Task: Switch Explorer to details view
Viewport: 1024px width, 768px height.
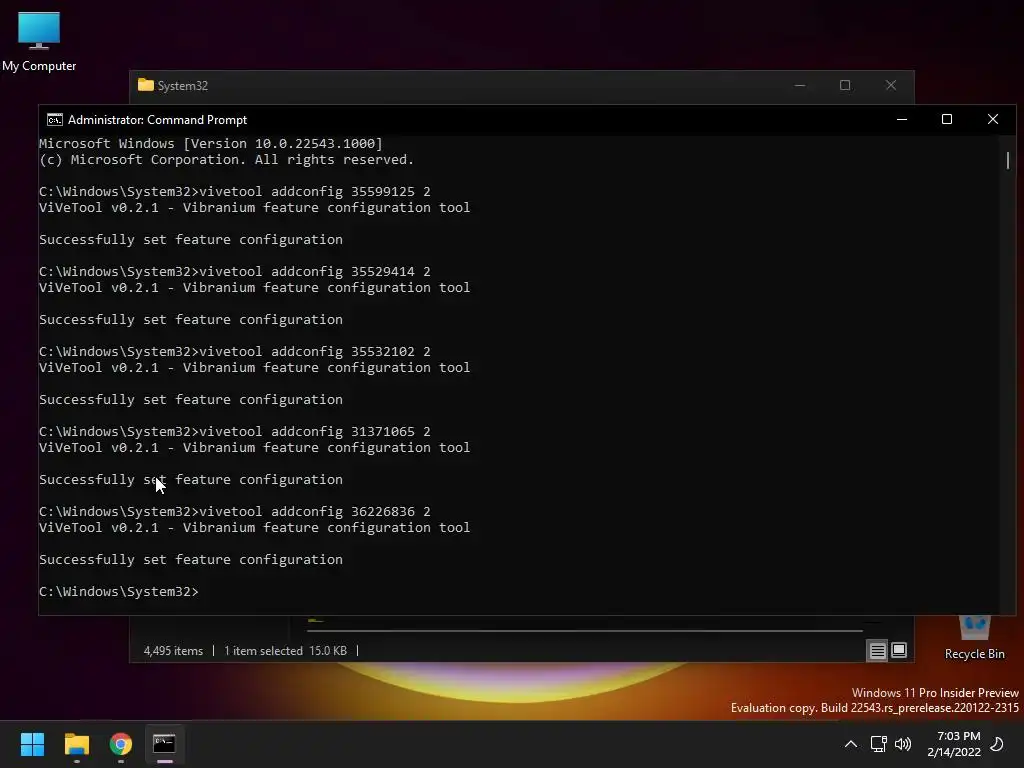Action: point(877,650)
